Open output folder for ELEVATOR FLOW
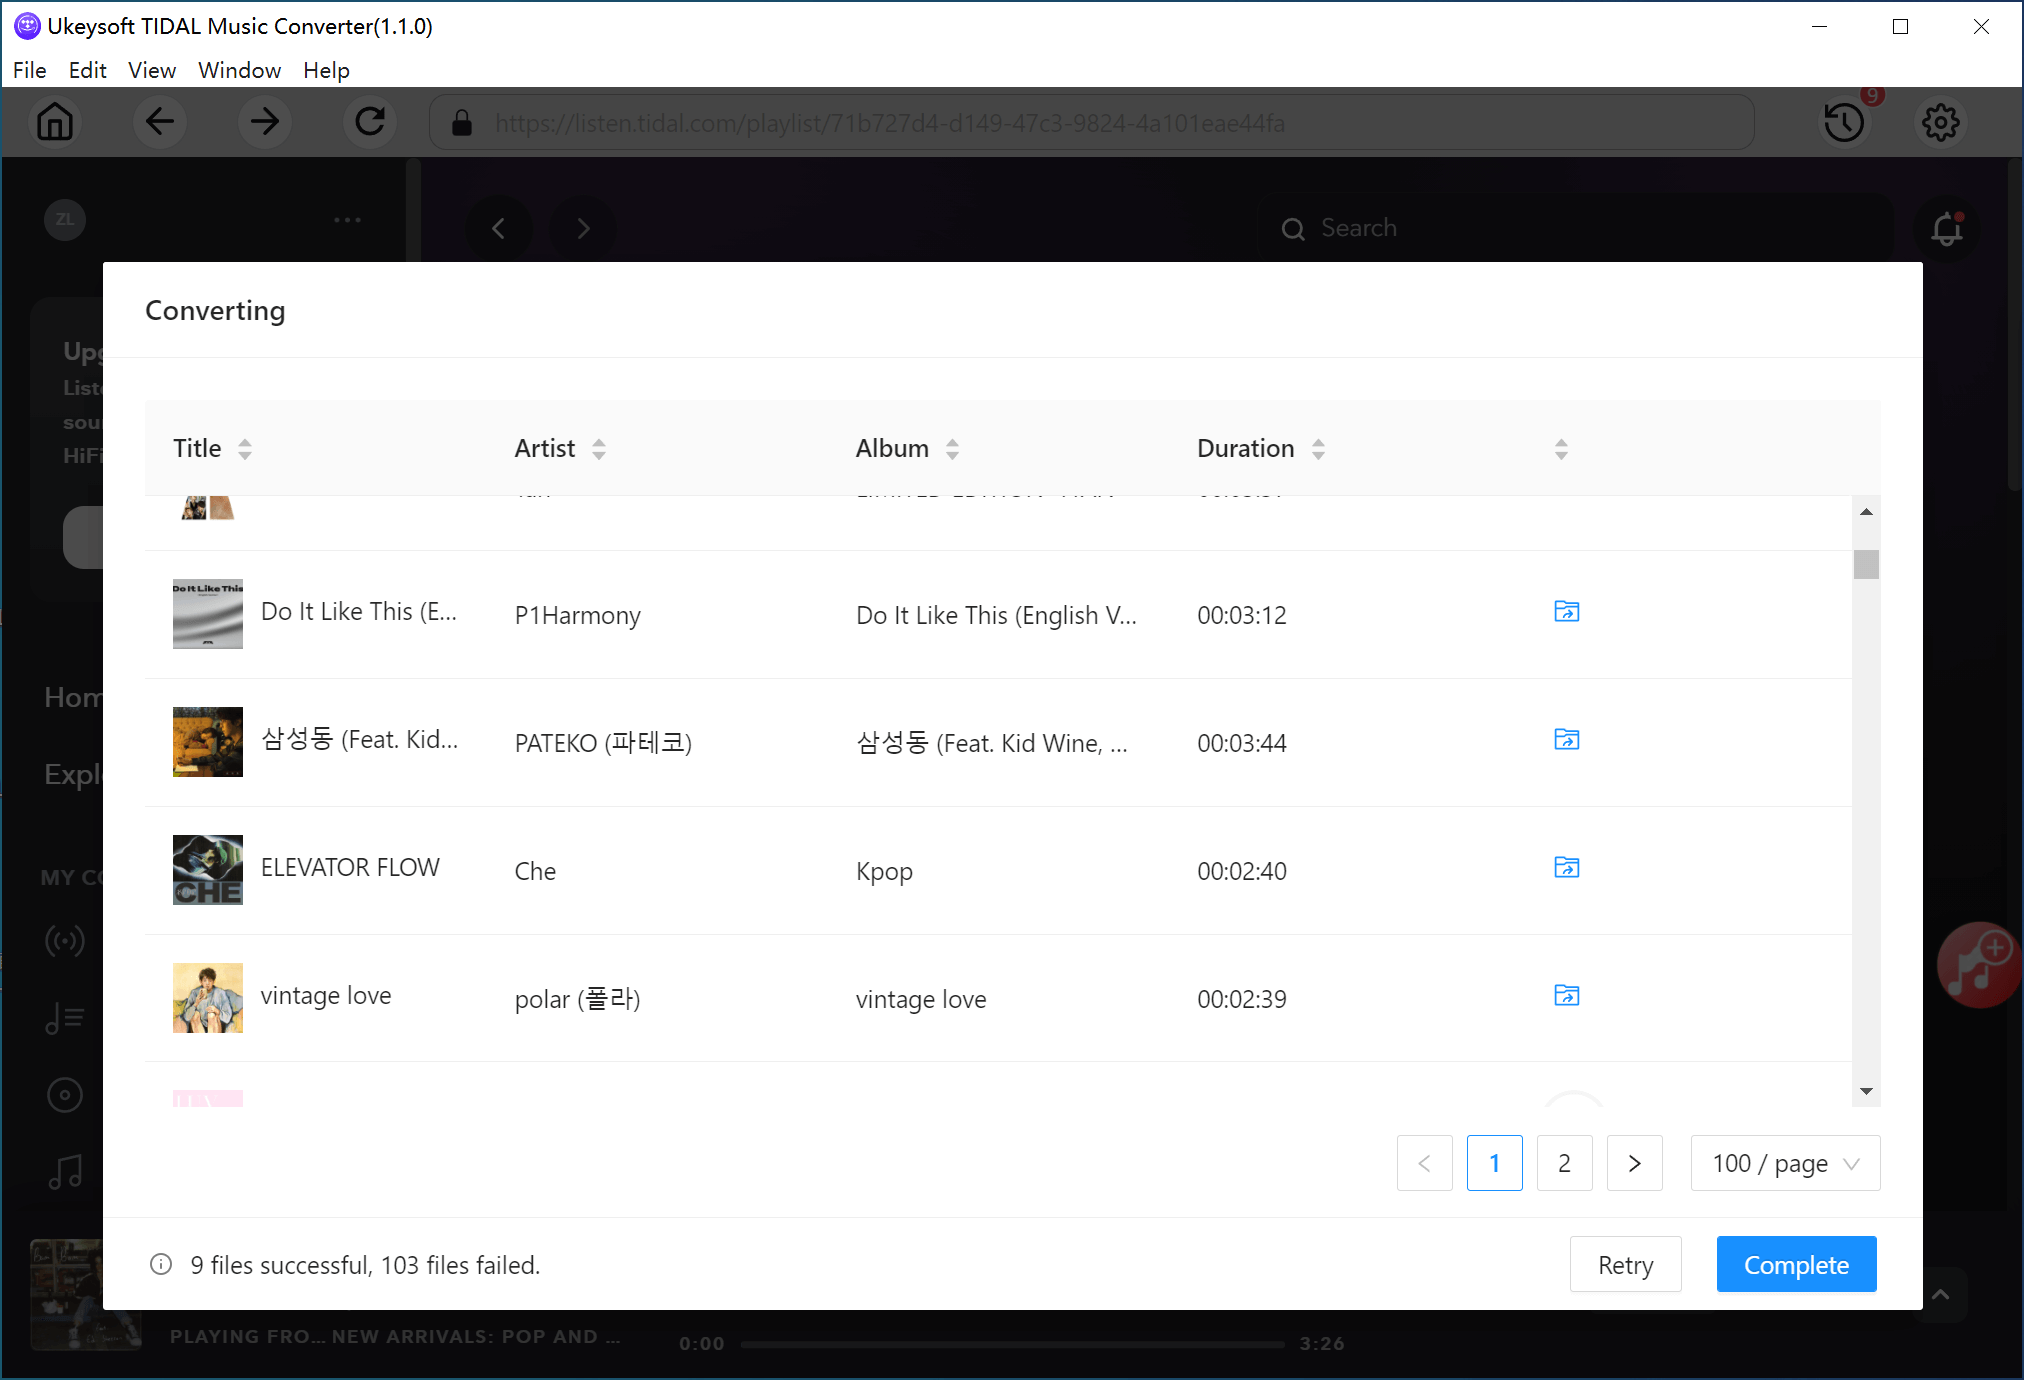The width and height of the screenshot is (2024, 1380). click(1566, 867)
